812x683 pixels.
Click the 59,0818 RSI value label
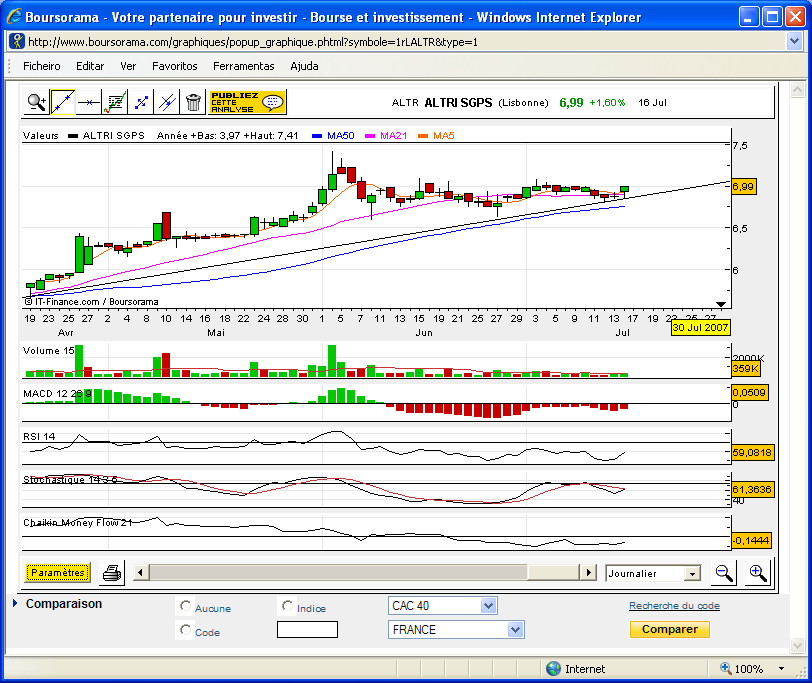pos(752,453)
